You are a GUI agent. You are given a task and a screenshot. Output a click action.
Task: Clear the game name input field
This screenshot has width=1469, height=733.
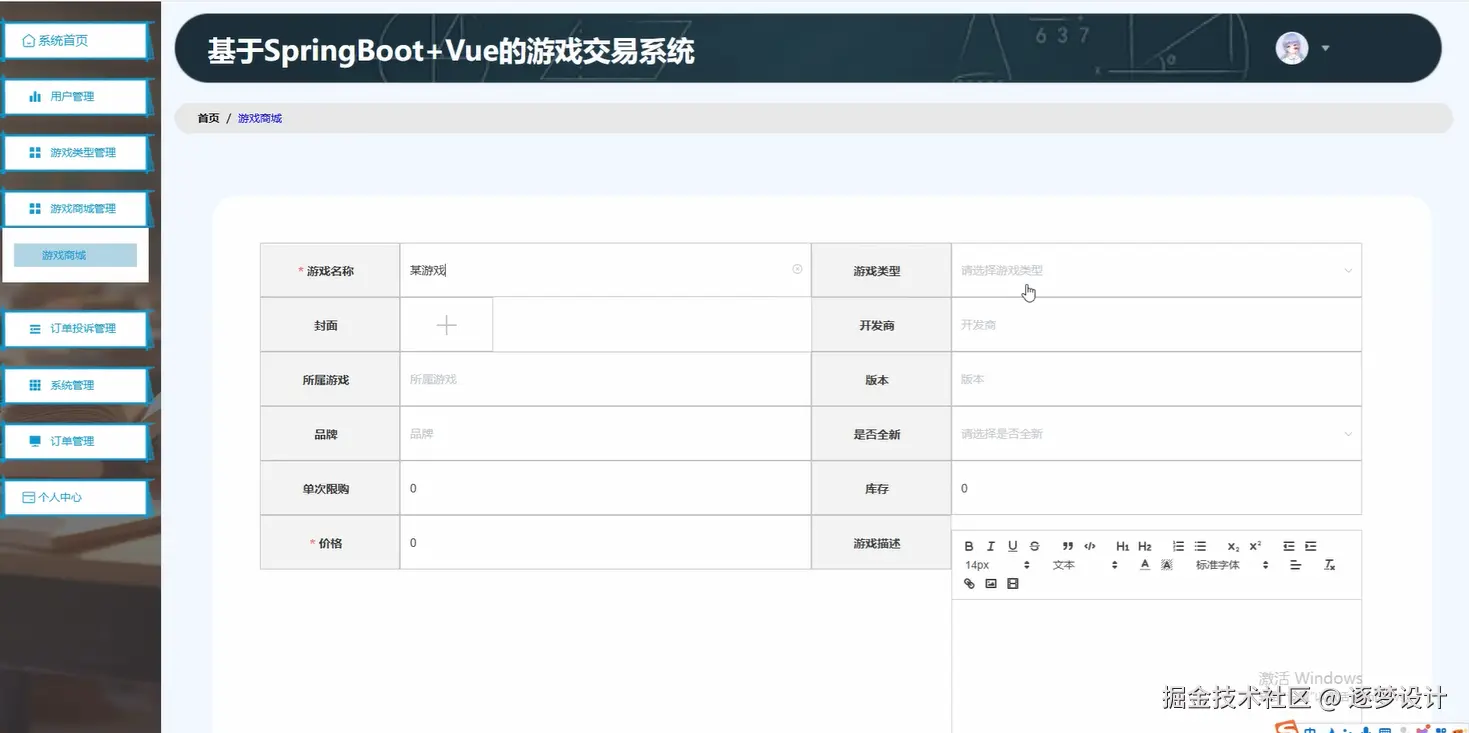797,269
